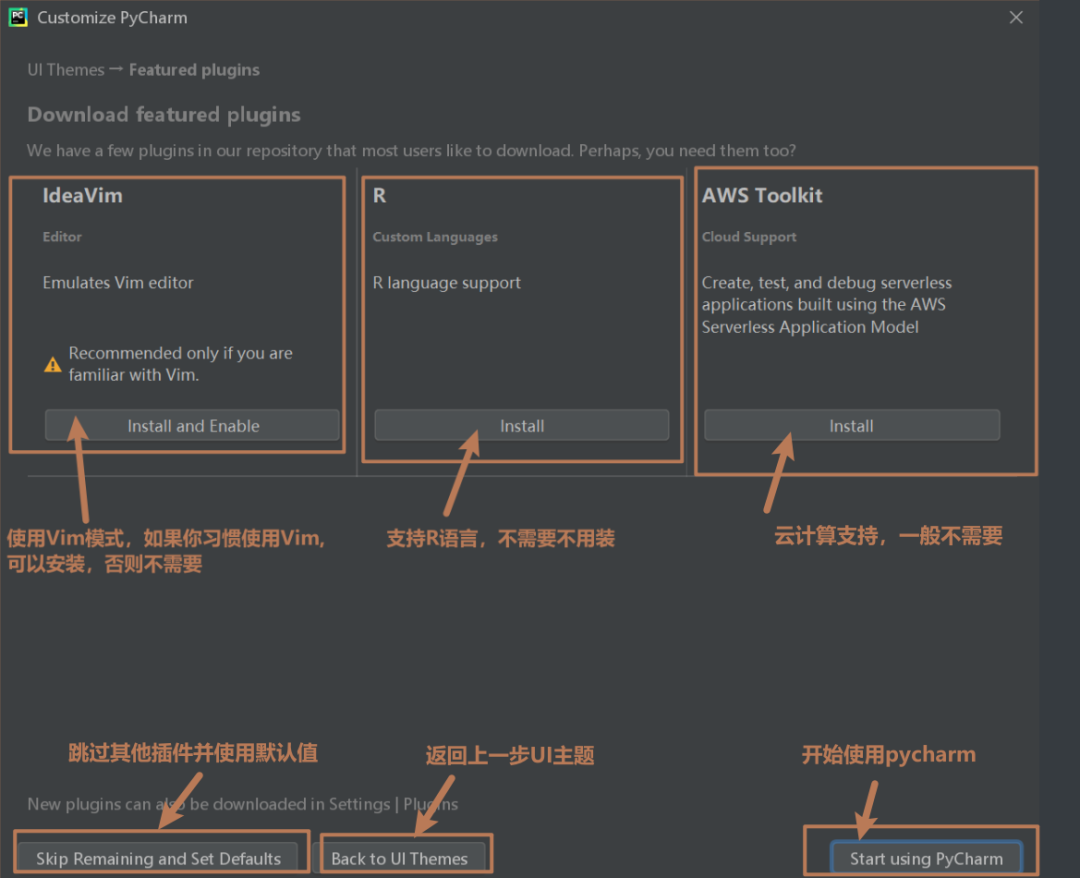Viewport: 1080px width, 878px height.
Task: Click the Cloud Support category label
Action: (749, 237)
